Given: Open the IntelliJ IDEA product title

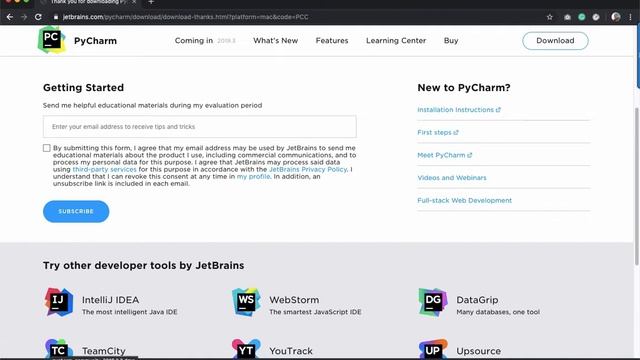Looking at the screenshot, I should [x=111, y=300].
